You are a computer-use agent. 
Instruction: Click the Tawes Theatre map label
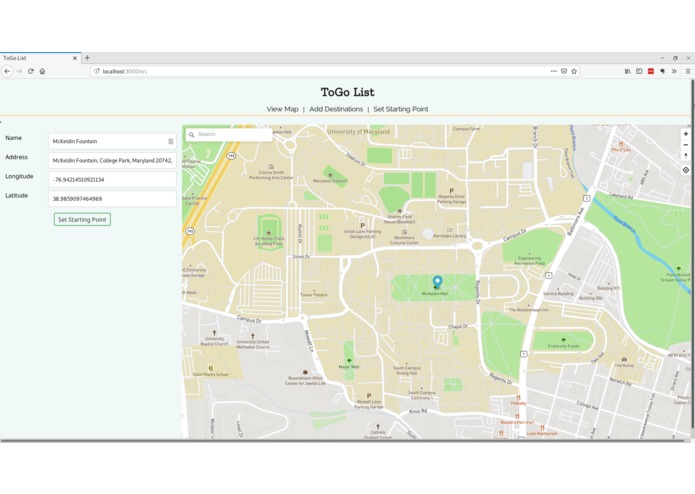(x=314, y=295)
